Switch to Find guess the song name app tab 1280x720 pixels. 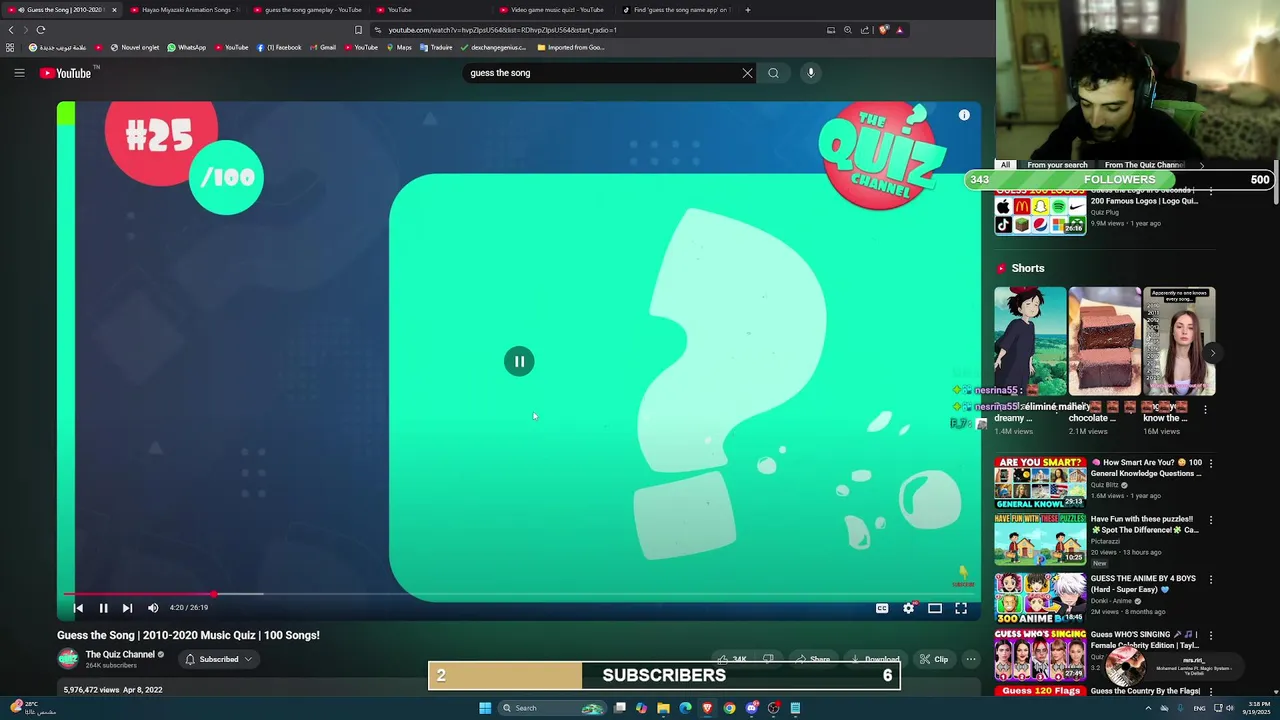point(676,10)
